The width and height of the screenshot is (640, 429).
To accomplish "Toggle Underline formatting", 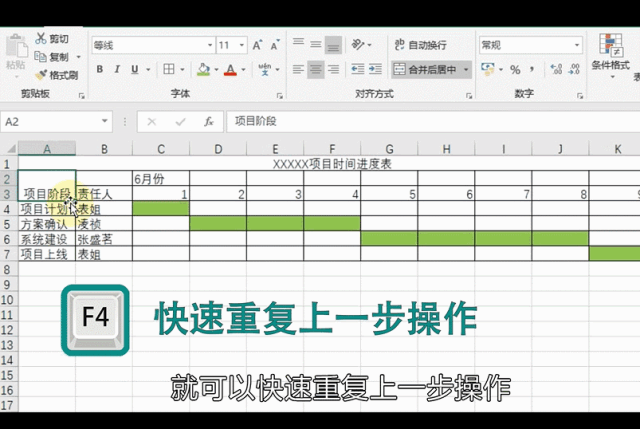I will [x=135, y=69].
